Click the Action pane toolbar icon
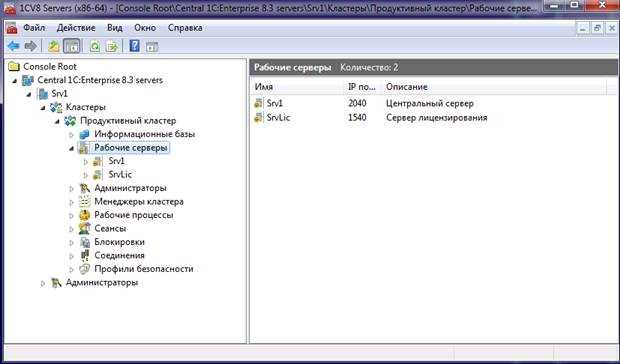620x364 pixels. pyautogui.click(x=152, y=47)
